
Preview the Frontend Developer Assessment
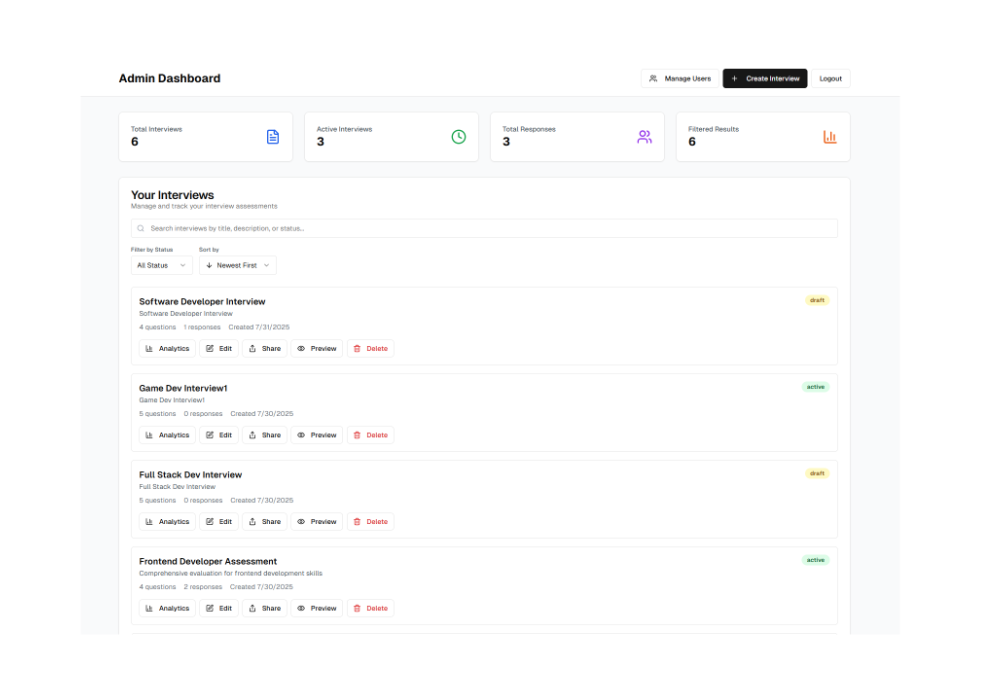point(316,608)
